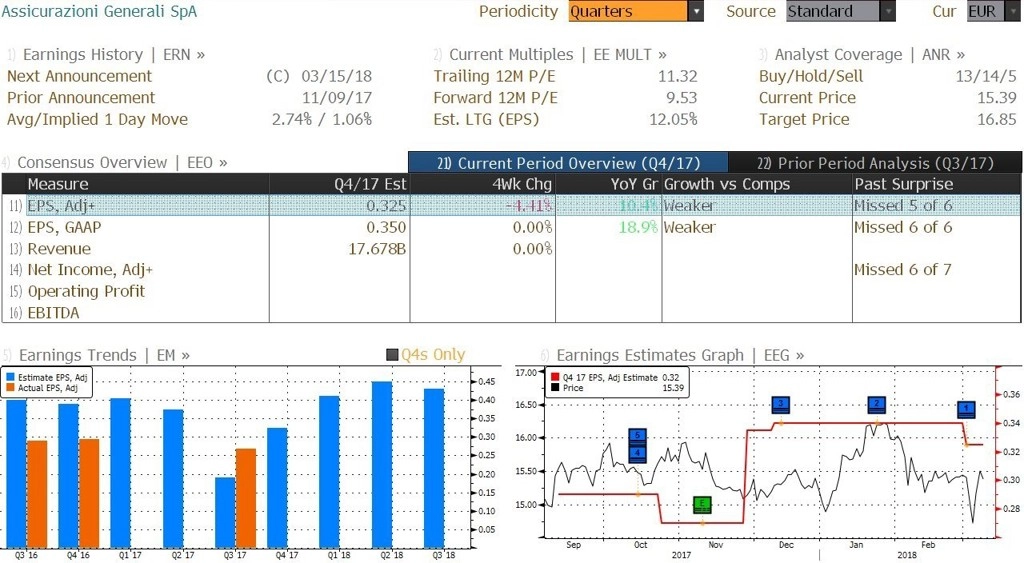1024x563 pixels.
Task: Click black Price legend swatch
Action: [x=555, y=388]
